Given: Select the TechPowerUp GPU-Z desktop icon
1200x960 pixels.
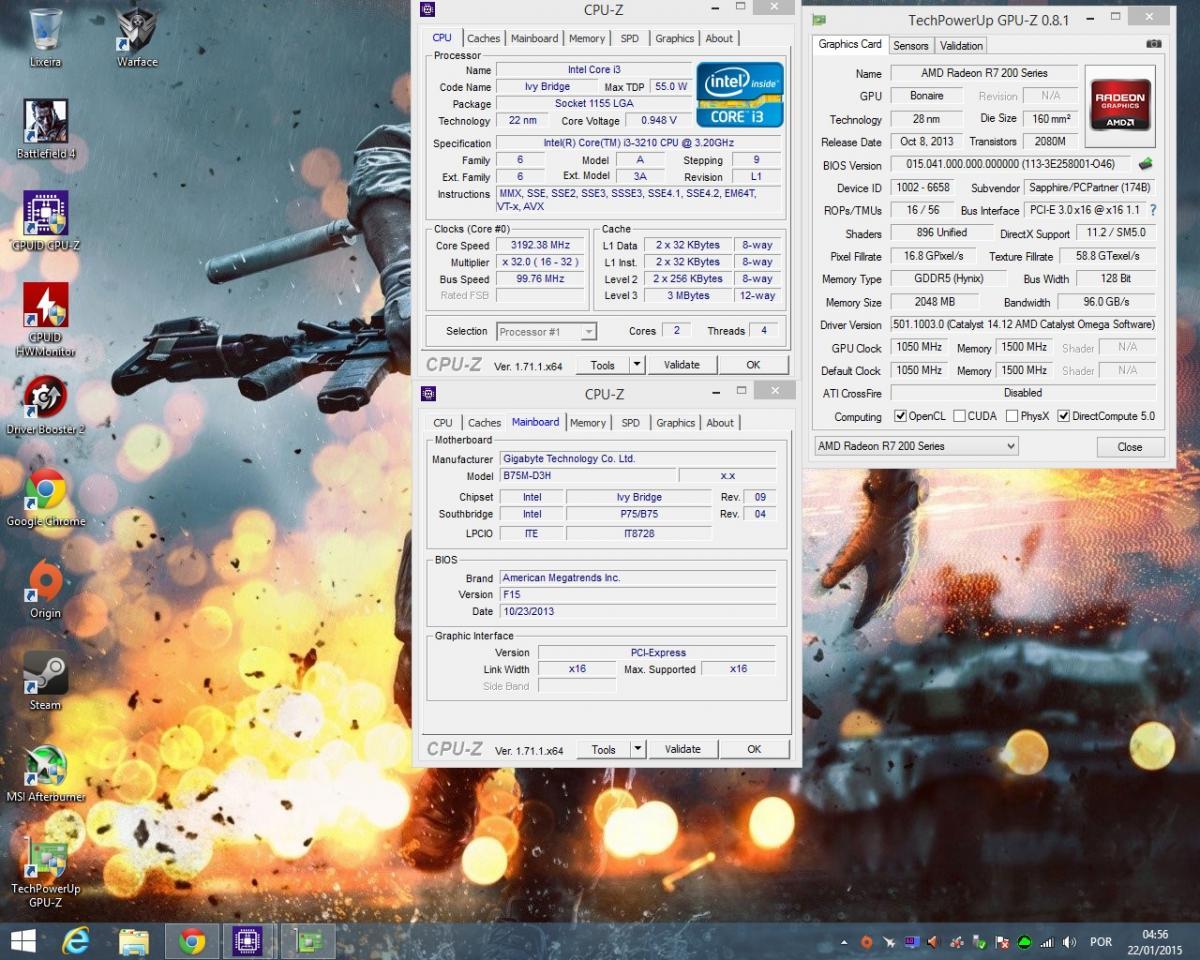Looking at the screenshot, I should (x=46, y=872).
